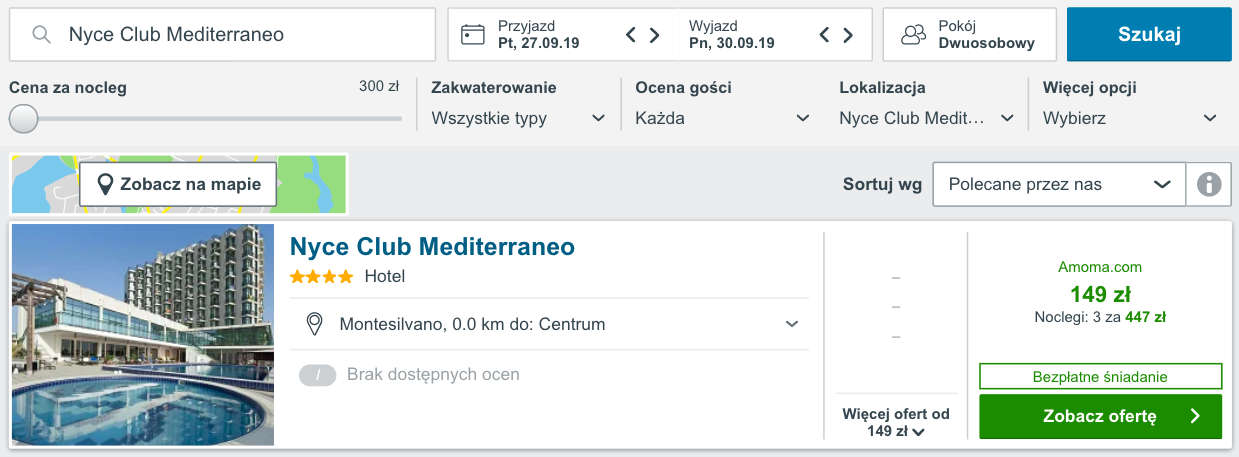
Task: Click the location pin by Montesilvano
Action: pyautogui.click(x=314, y=324)
